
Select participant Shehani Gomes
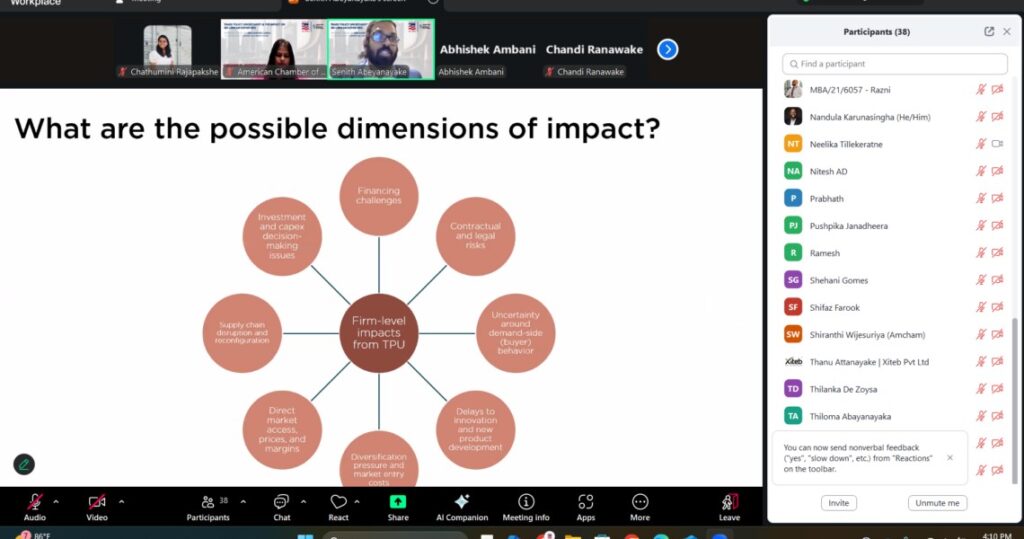point(893,280)
